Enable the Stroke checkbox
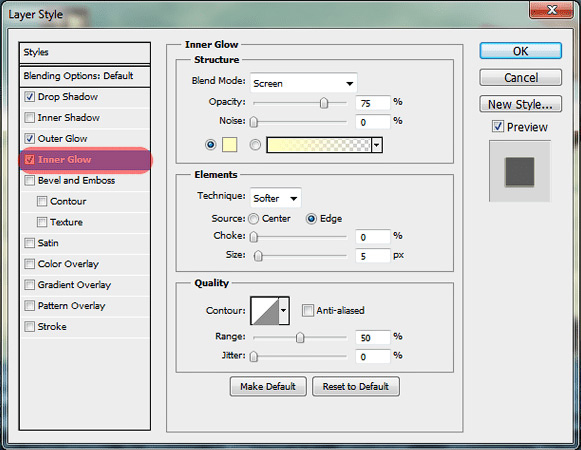Image resolution: width=581 pixels, height=450 pixels. point(29,327)
